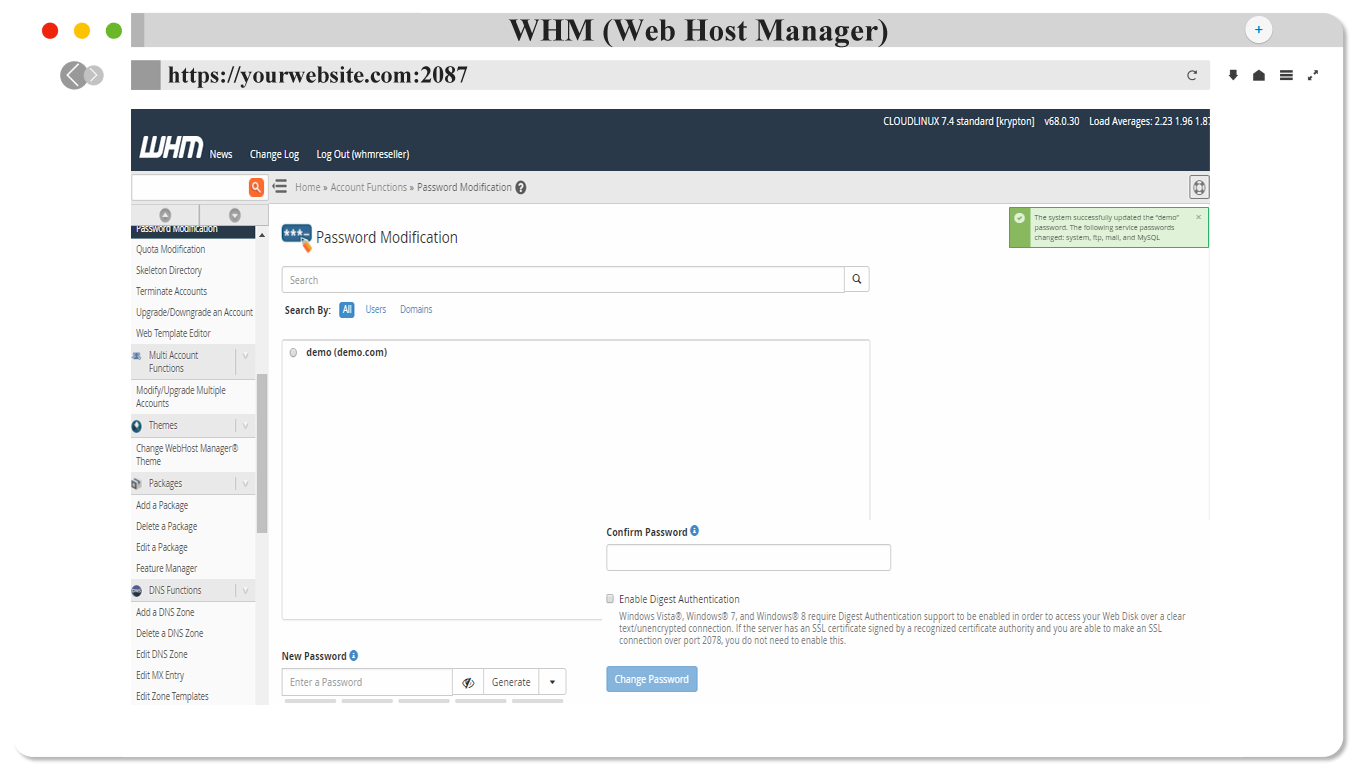Click the browser home icon
Viewport: 1362px width, 769px height.
(x=1259, y=76)
